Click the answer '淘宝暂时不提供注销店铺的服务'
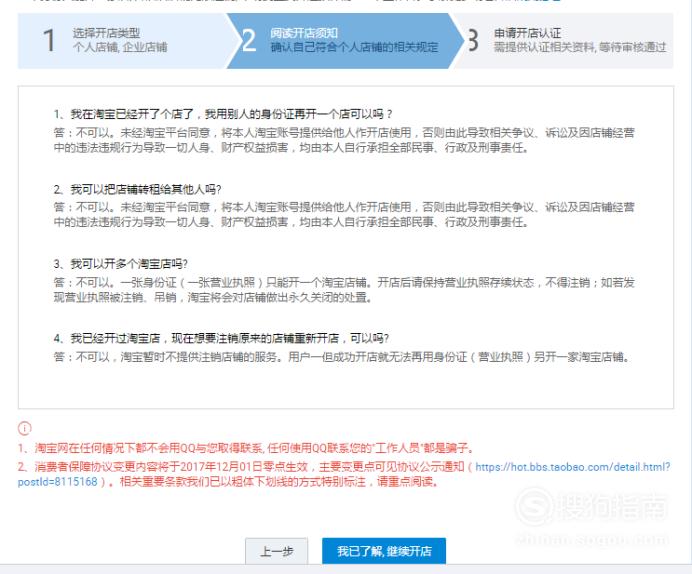Viewport: 692px width, 574px height. (341, 356)
